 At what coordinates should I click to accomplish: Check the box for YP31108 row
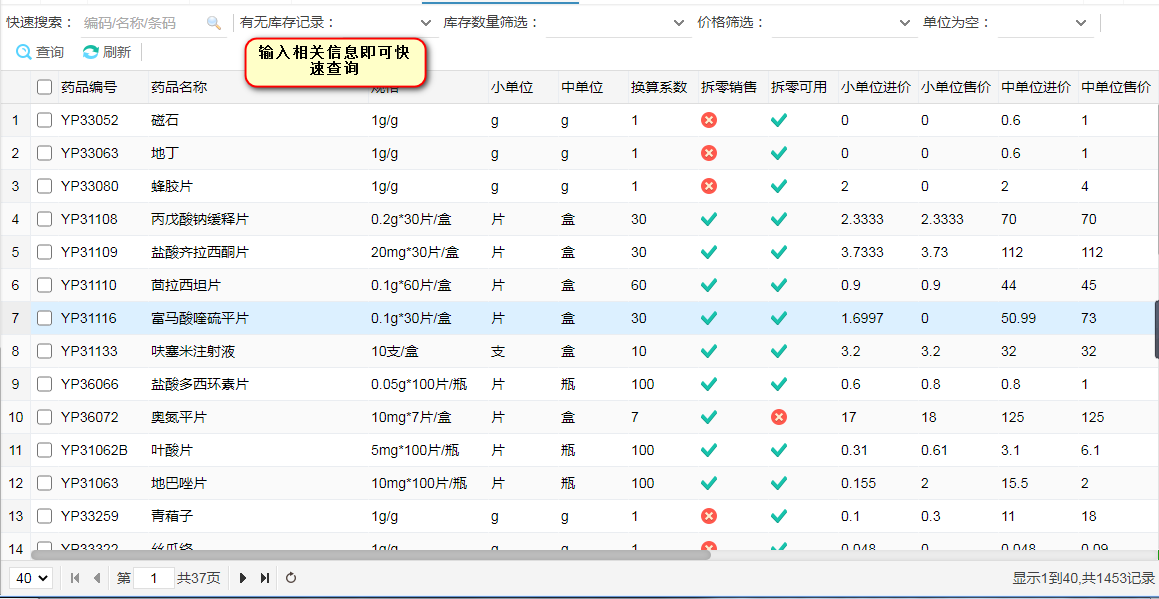[x=44, y=219]
